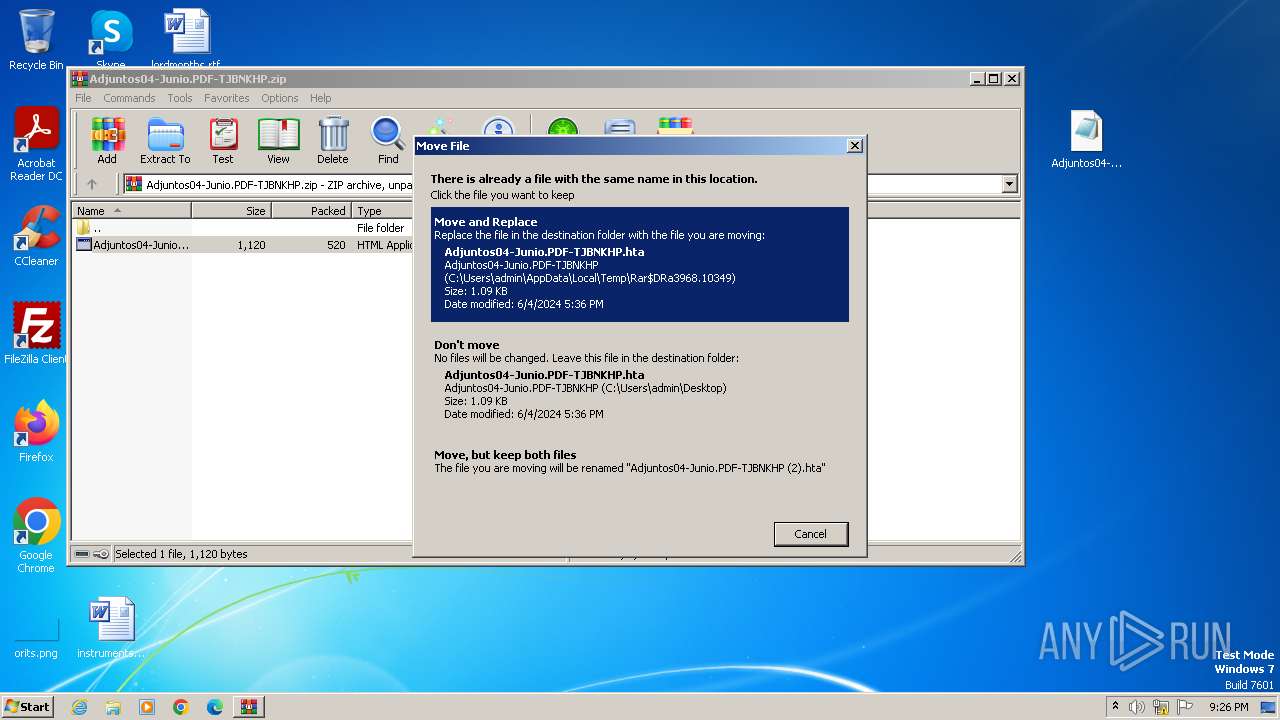Click the SFX books toolbar icon

pyautogui.click(x=675, y=127)
